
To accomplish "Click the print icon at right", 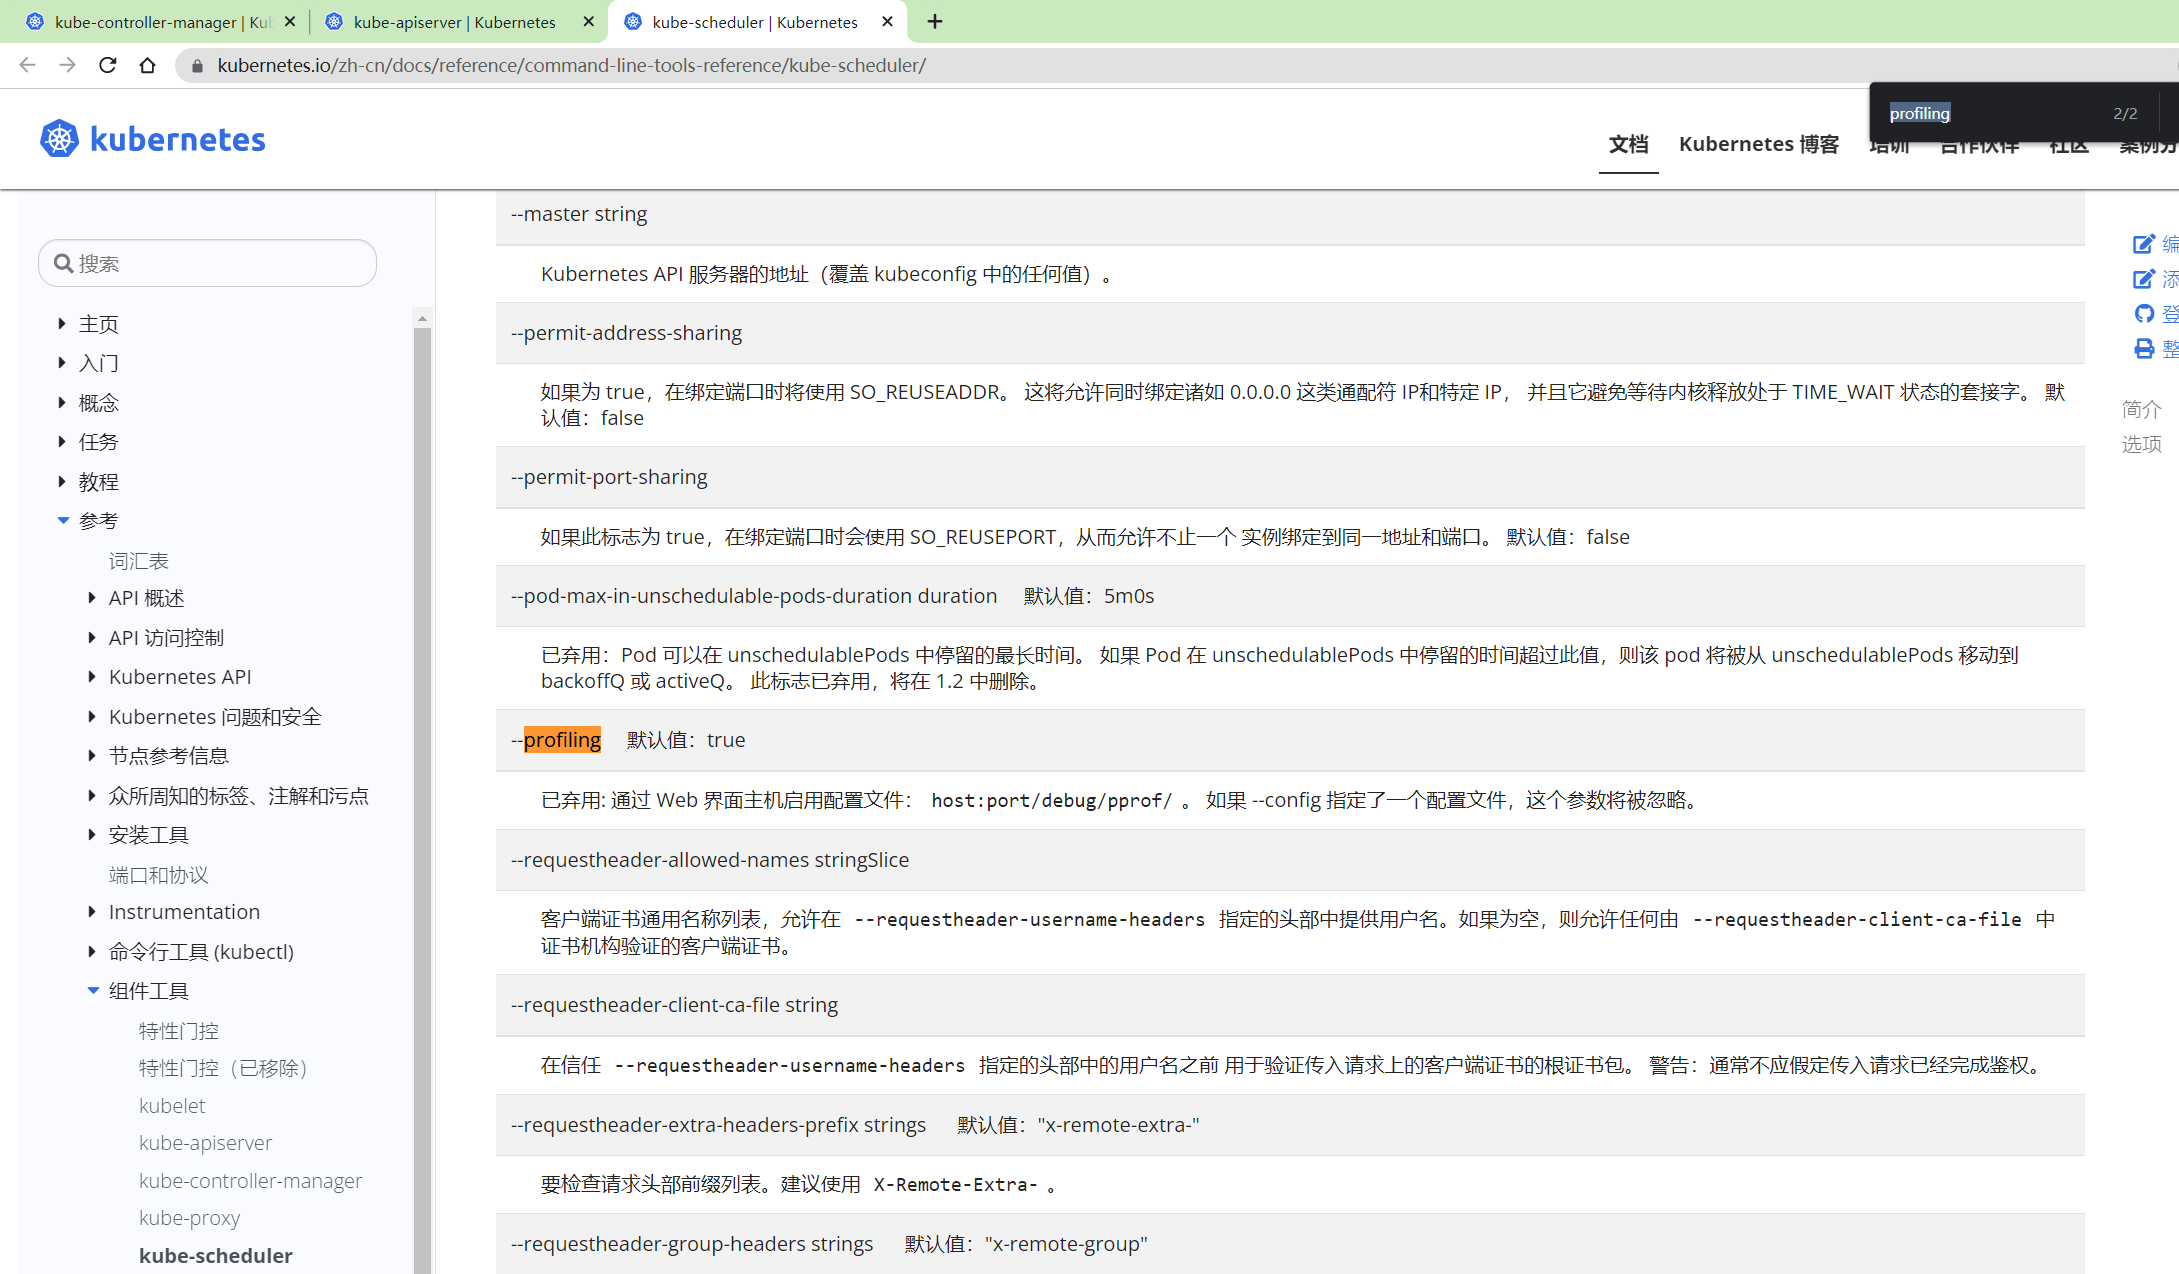I will pos(2143,349).
